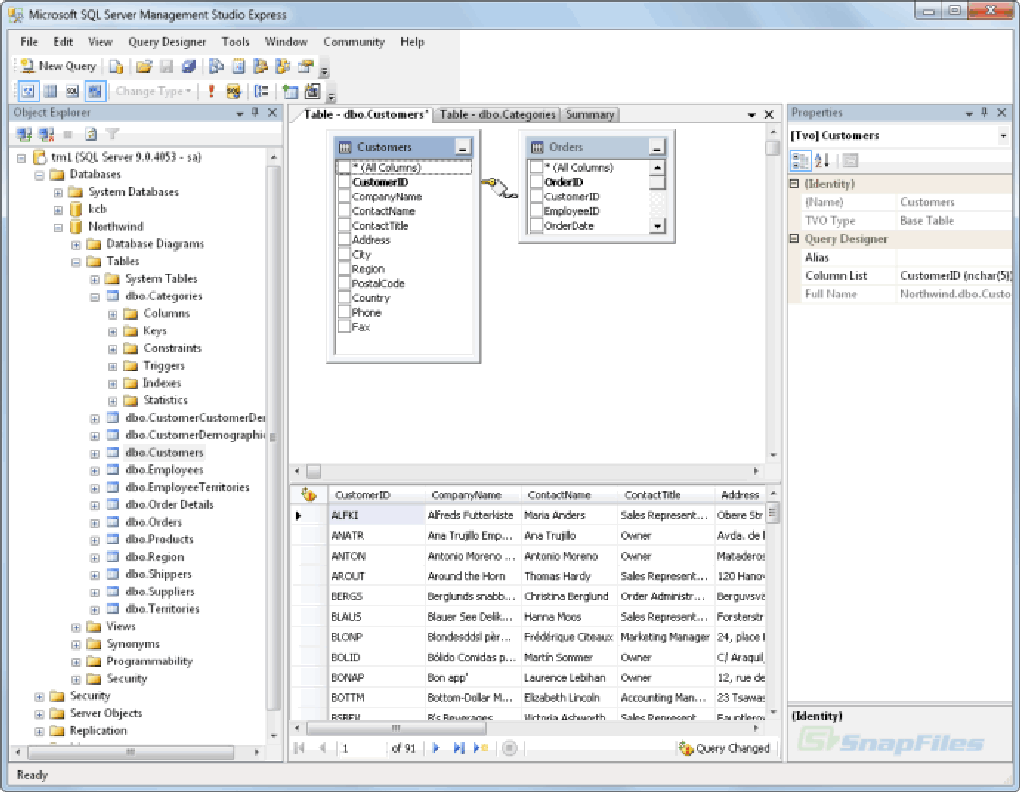Expand the Views folder node
1020x792 pixels.
(x=76, y=627)
